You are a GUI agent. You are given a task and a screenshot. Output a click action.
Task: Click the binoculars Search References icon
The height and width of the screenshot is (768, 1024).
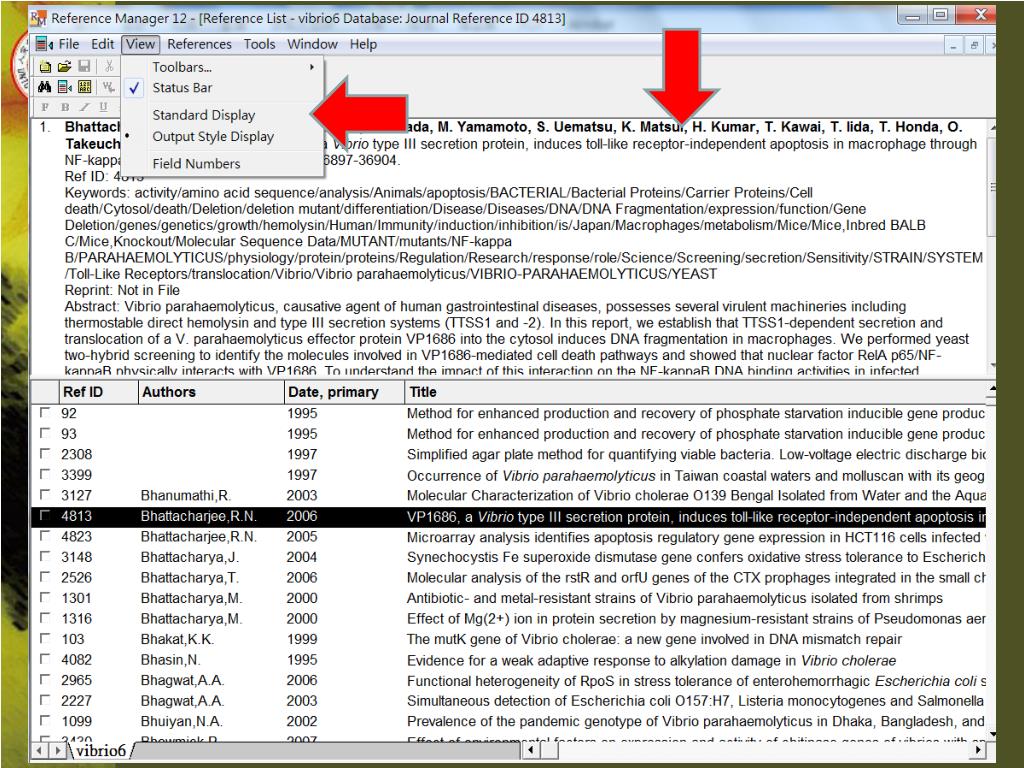tap(44, 87)
